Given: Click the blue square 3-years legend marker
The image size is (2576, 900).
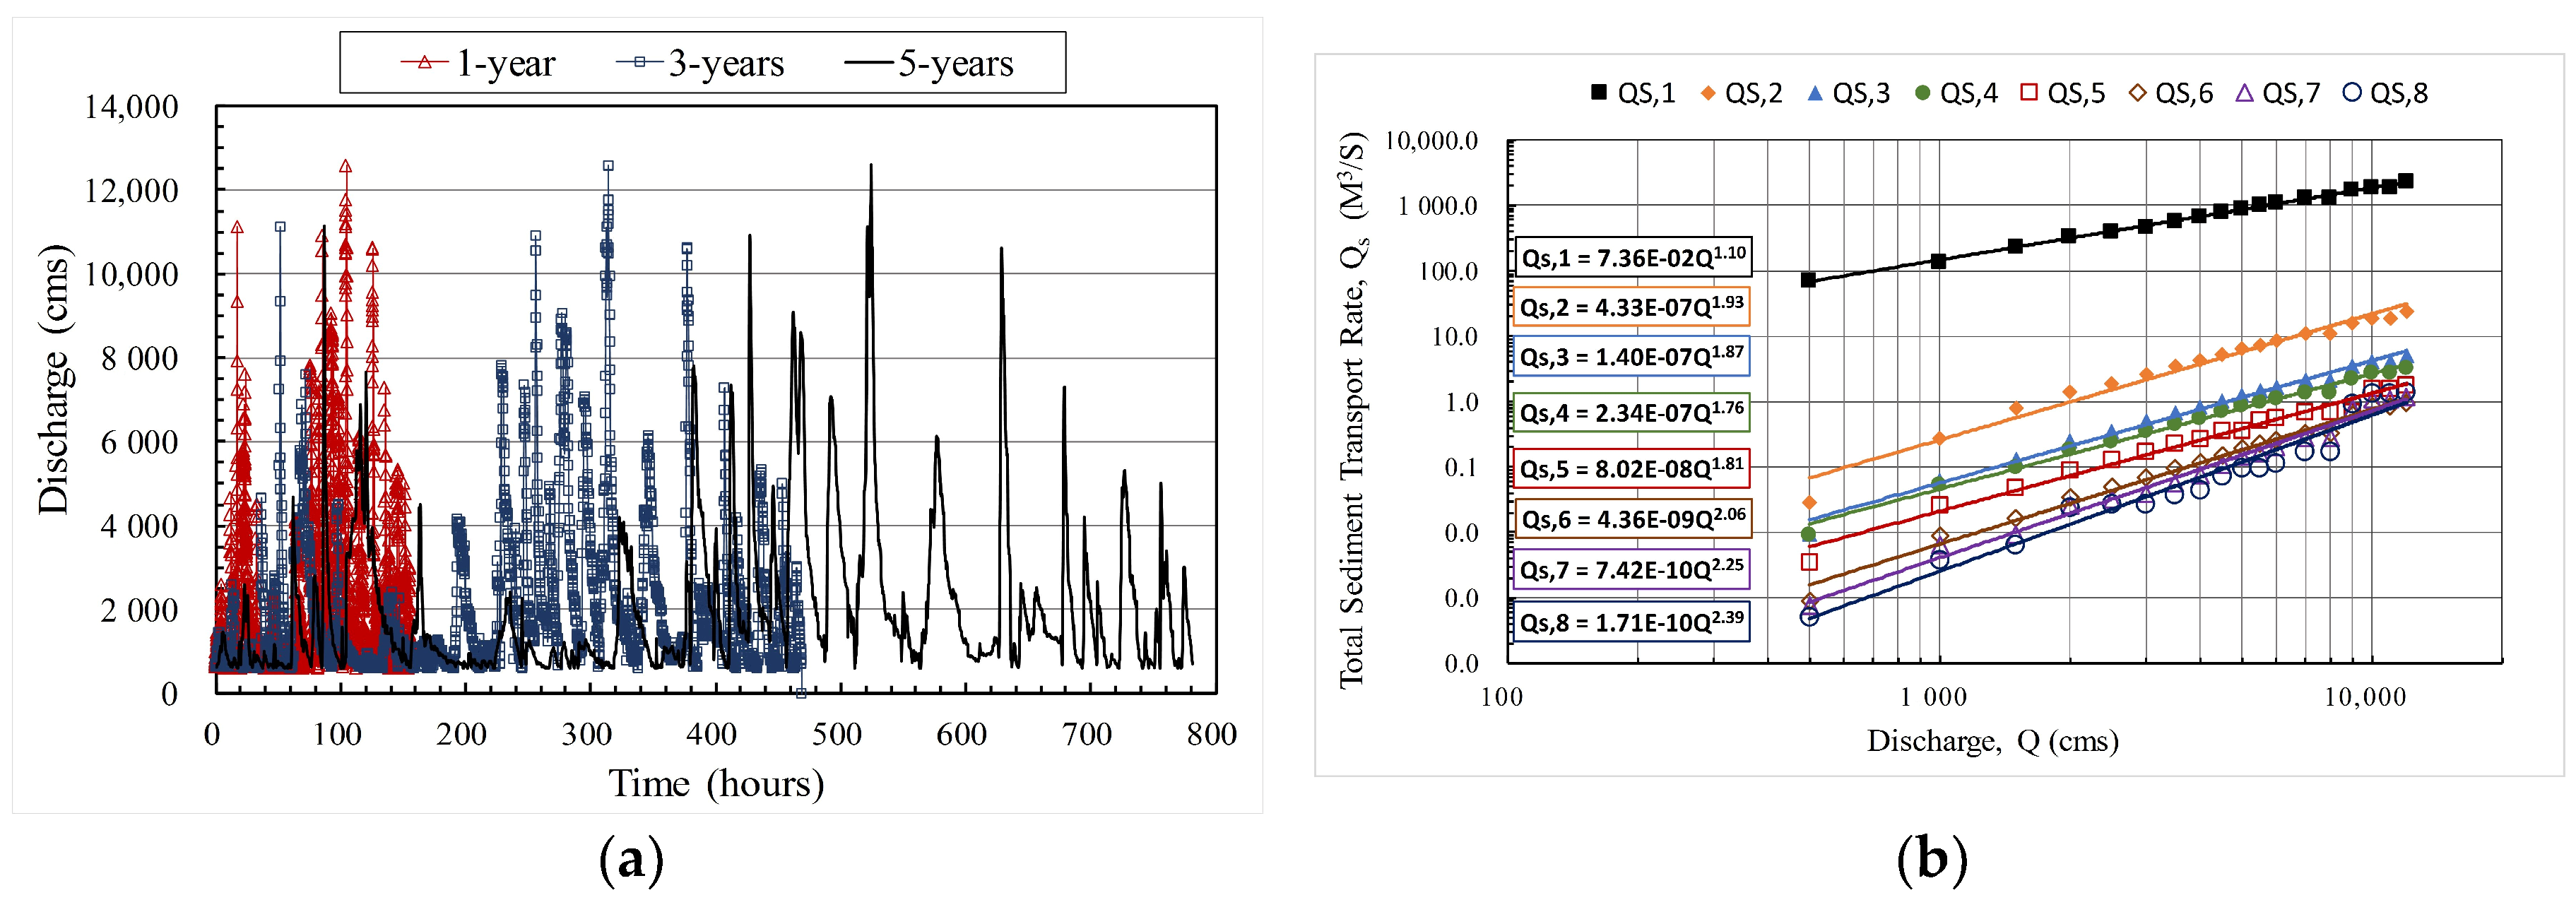Looking at the screenshot, I should [x=639, y=63].
